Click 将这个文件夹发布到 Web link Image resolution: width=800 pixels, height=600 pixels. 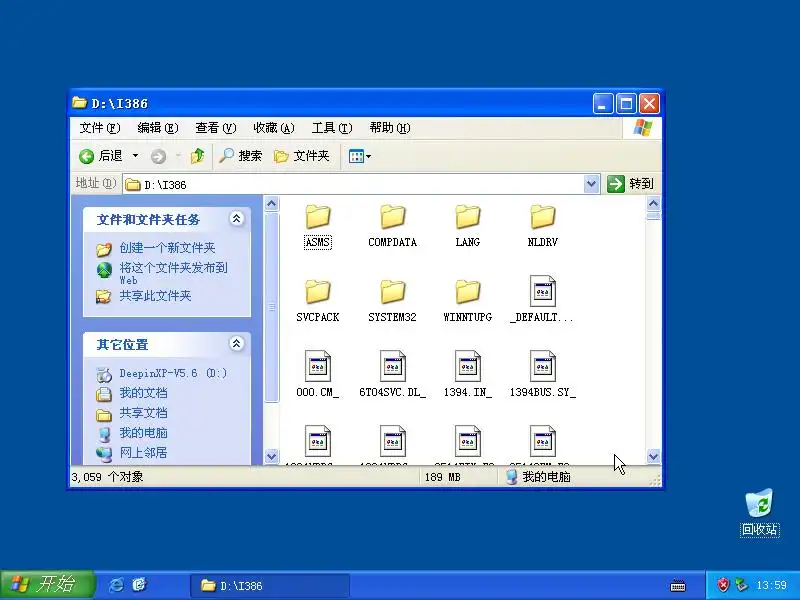click(173, 273)
